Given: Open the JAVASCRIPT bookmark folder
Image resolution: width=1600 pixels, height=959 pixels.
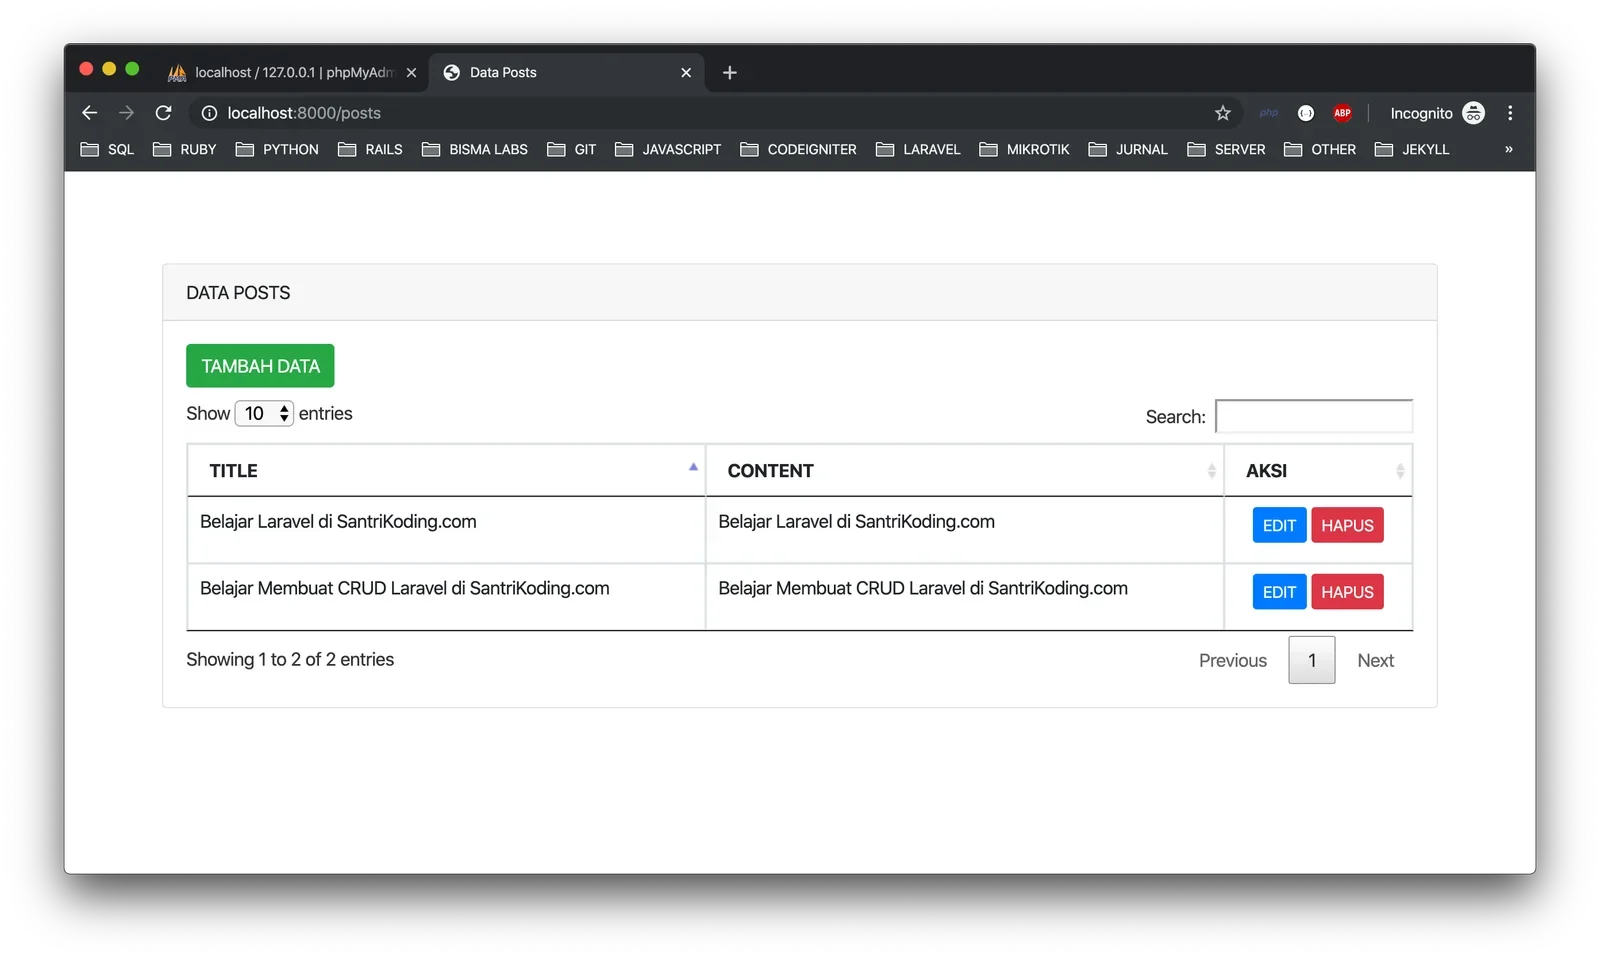Looking at the screenshot, I should tap(668, 149).
